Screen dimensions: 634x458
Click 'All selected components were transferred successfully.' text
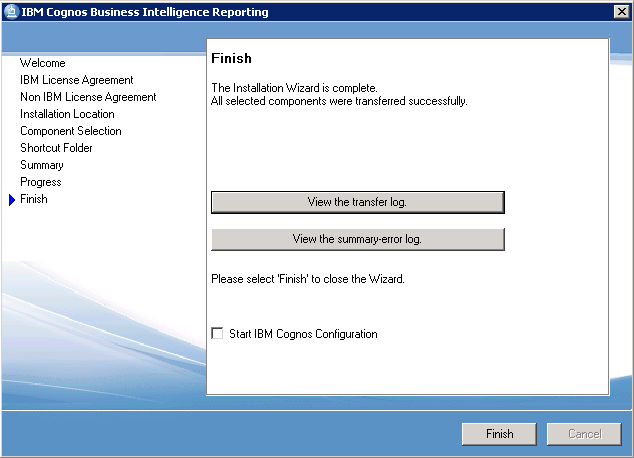coord(339,101)
